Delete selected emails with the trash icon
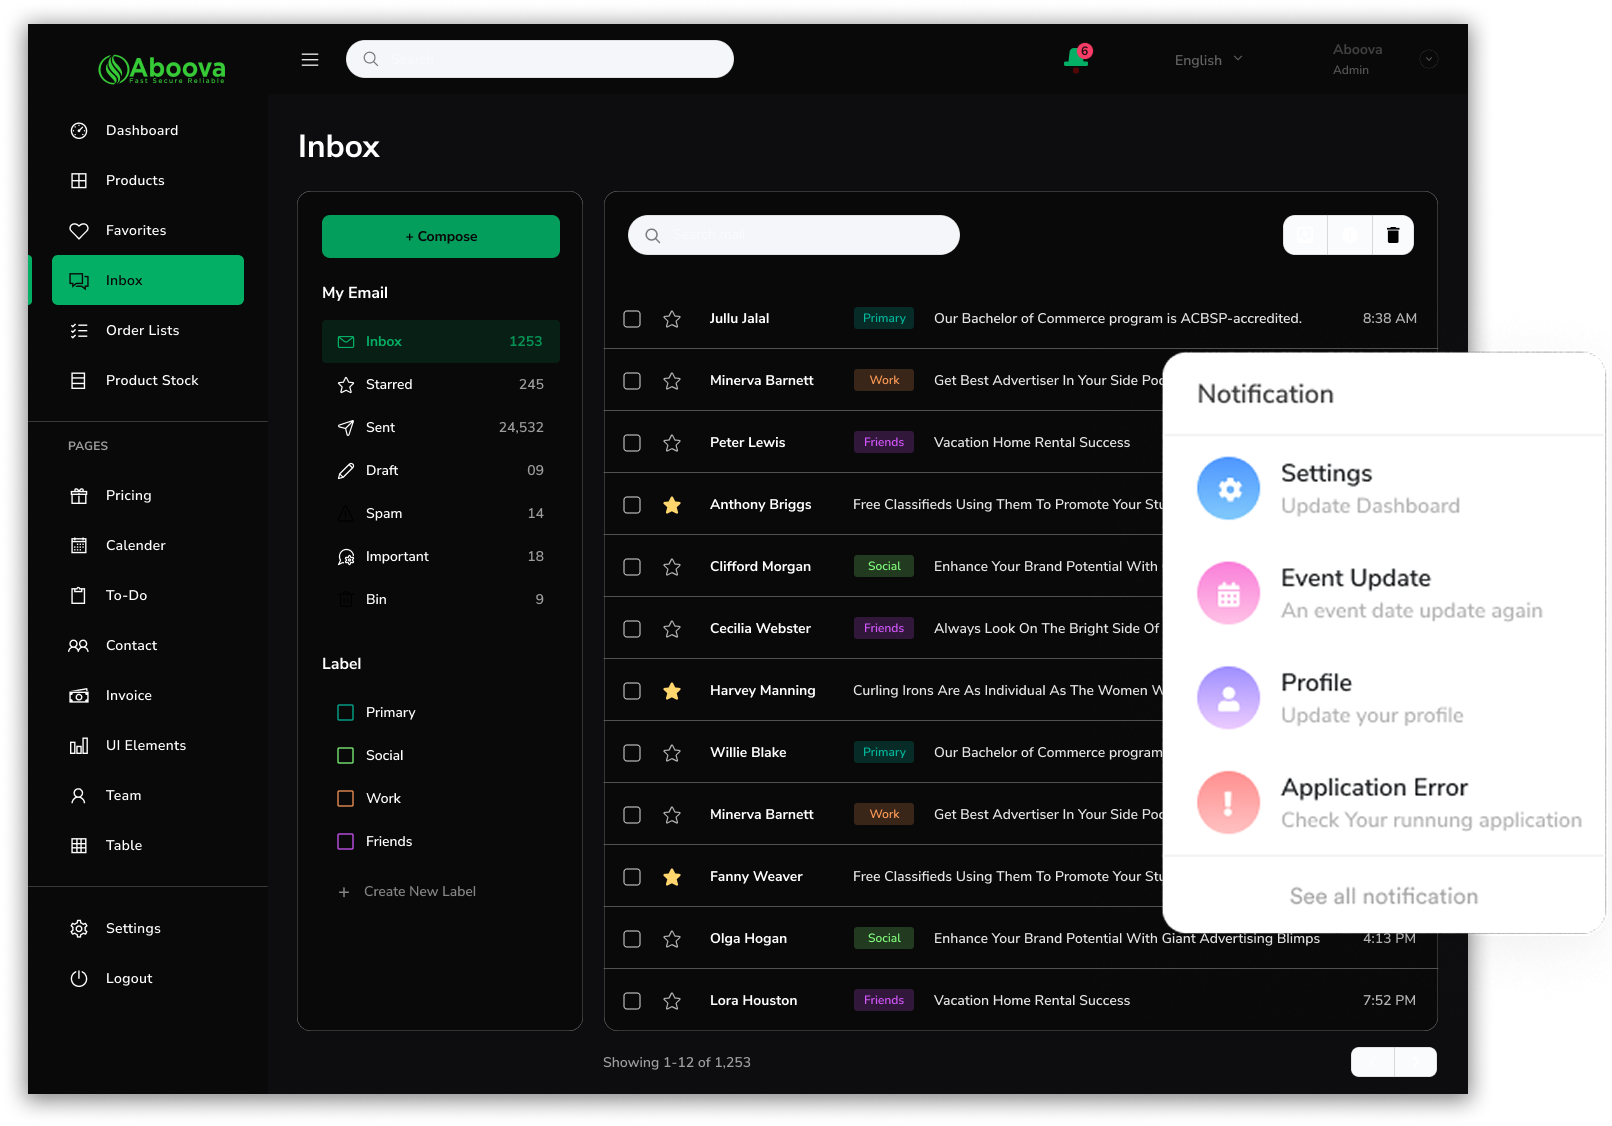Image resolution: width=1612 pixels, height=1126 pixels. click(x=1392, y=235)
